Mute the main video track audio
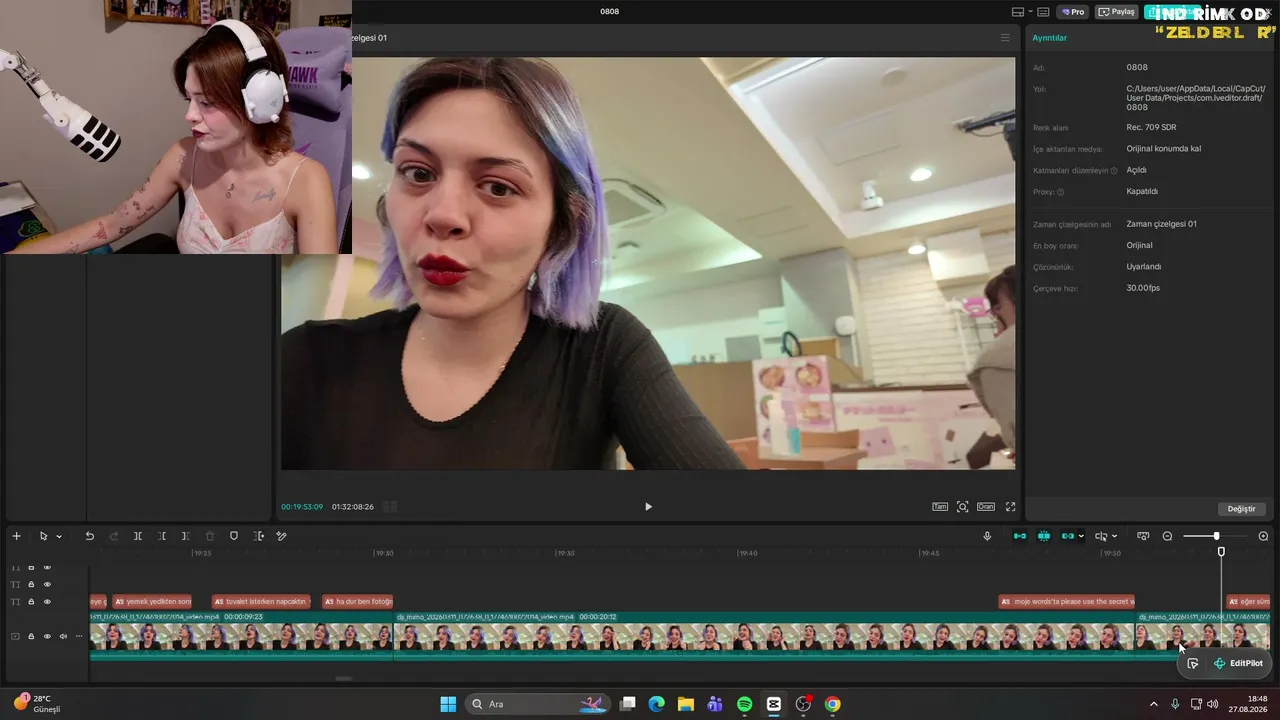The image size is (1280, 720). point(63,636)
